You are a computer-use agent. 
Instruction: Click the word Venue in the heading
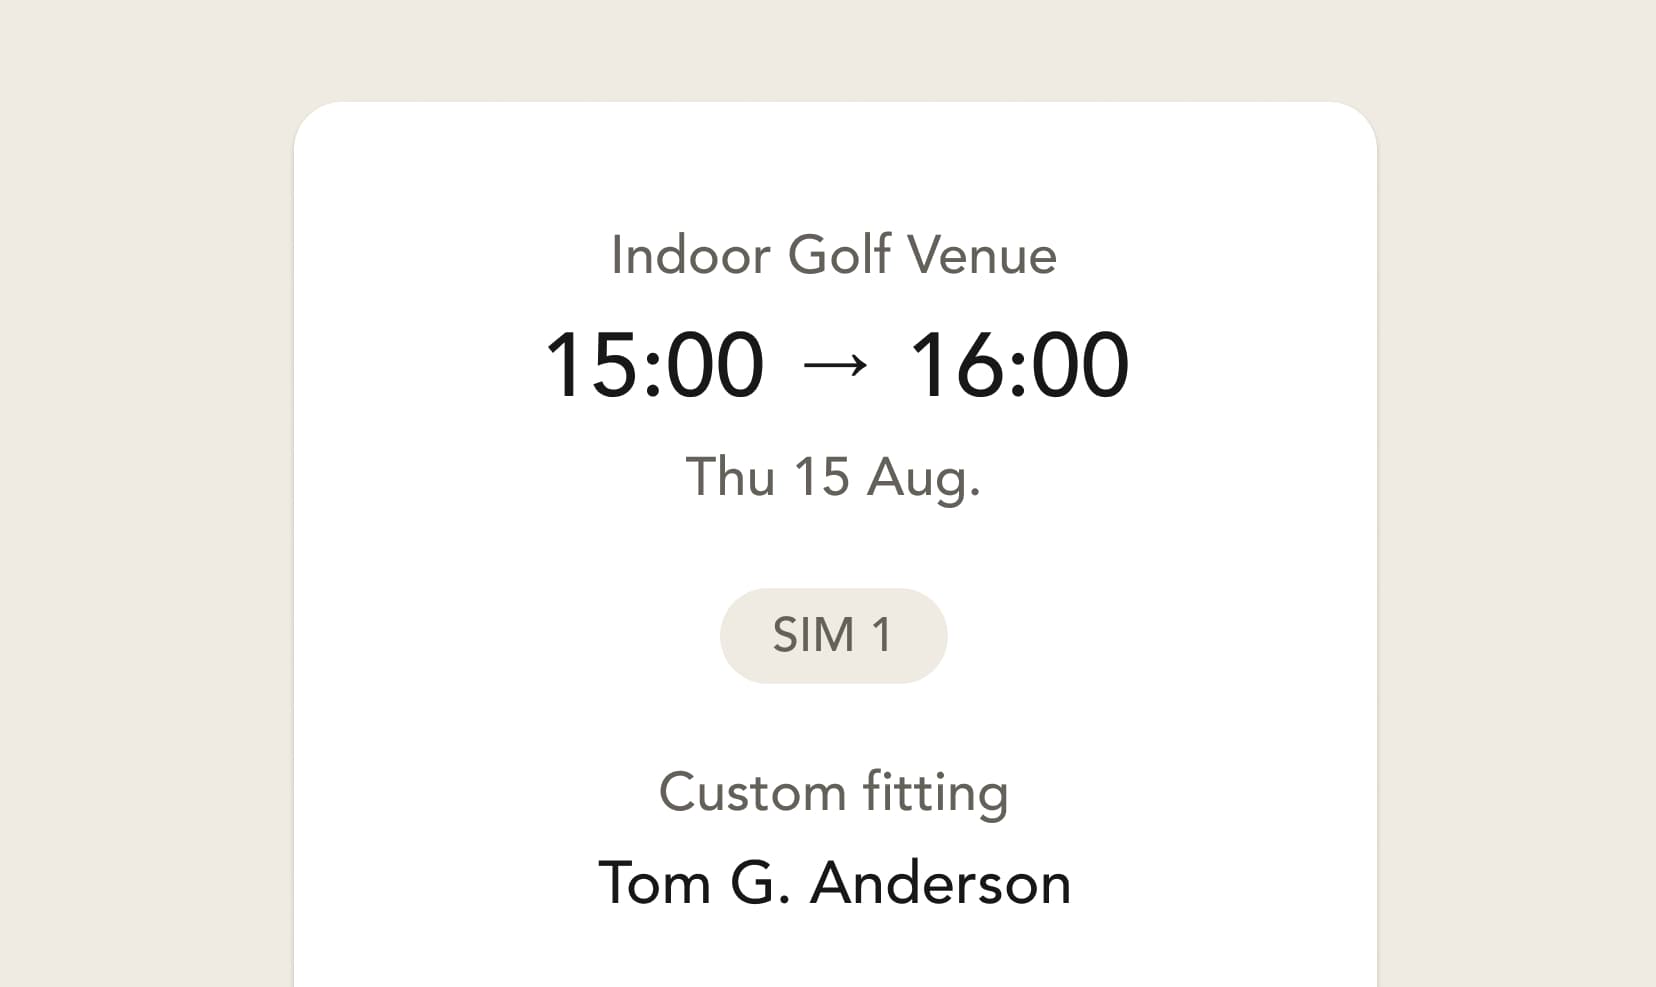[981, 255]
